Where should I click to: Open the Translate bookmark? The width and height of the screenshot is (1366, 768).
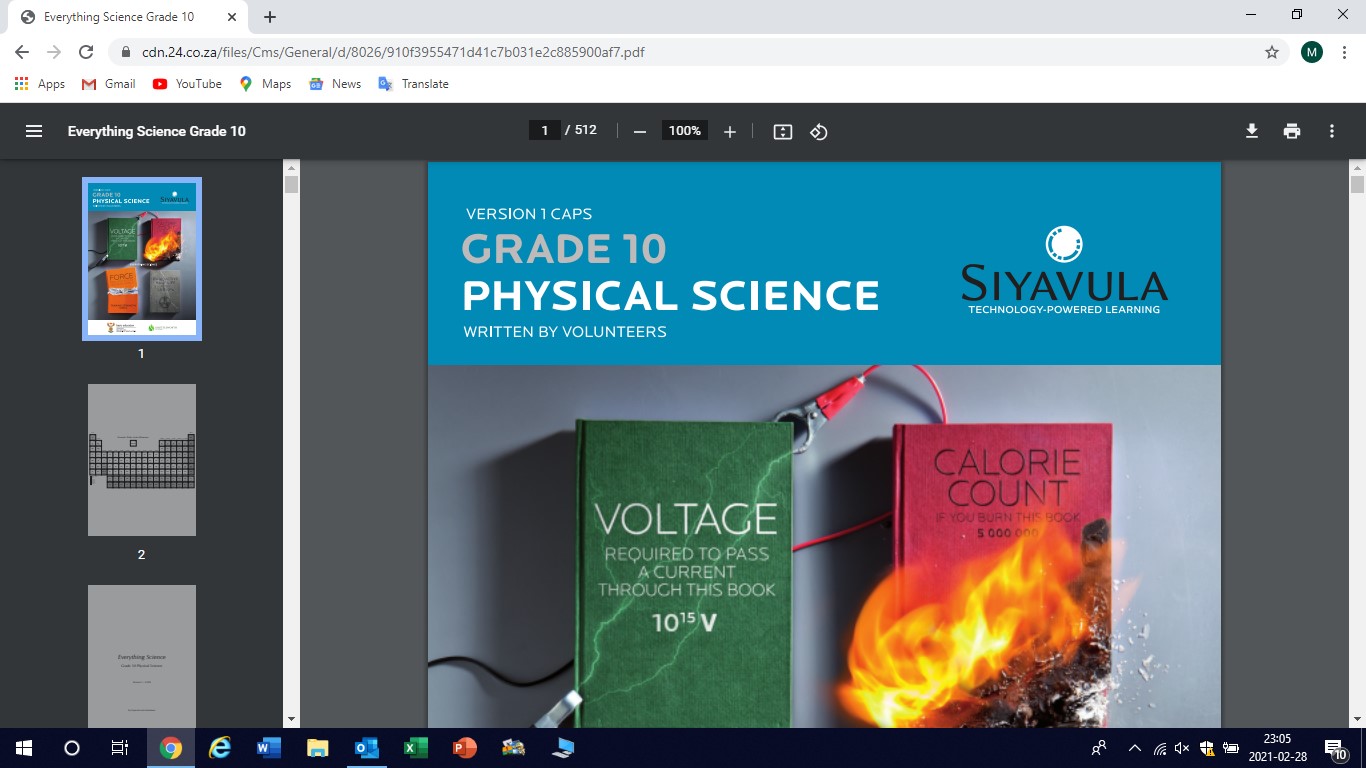point(413,84)
